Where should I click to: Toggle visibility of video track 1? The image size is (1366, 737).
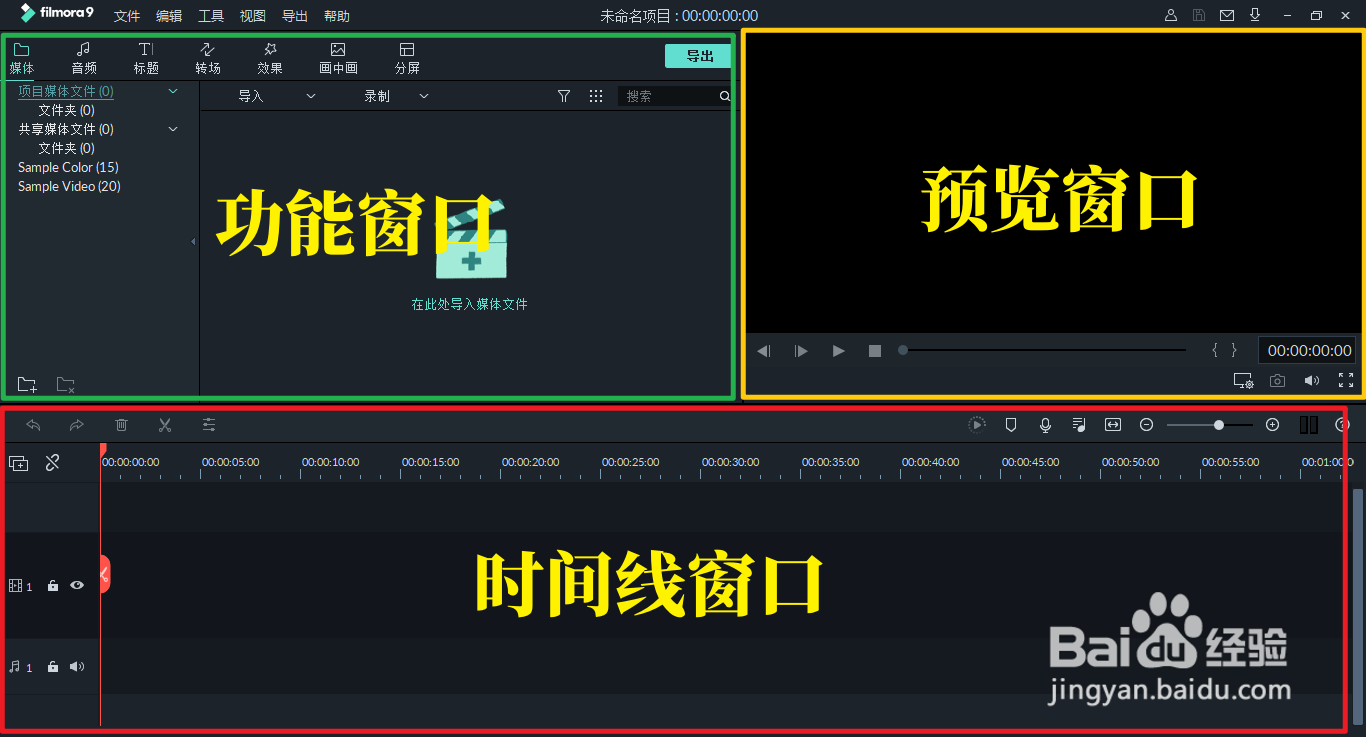point(76,585)
